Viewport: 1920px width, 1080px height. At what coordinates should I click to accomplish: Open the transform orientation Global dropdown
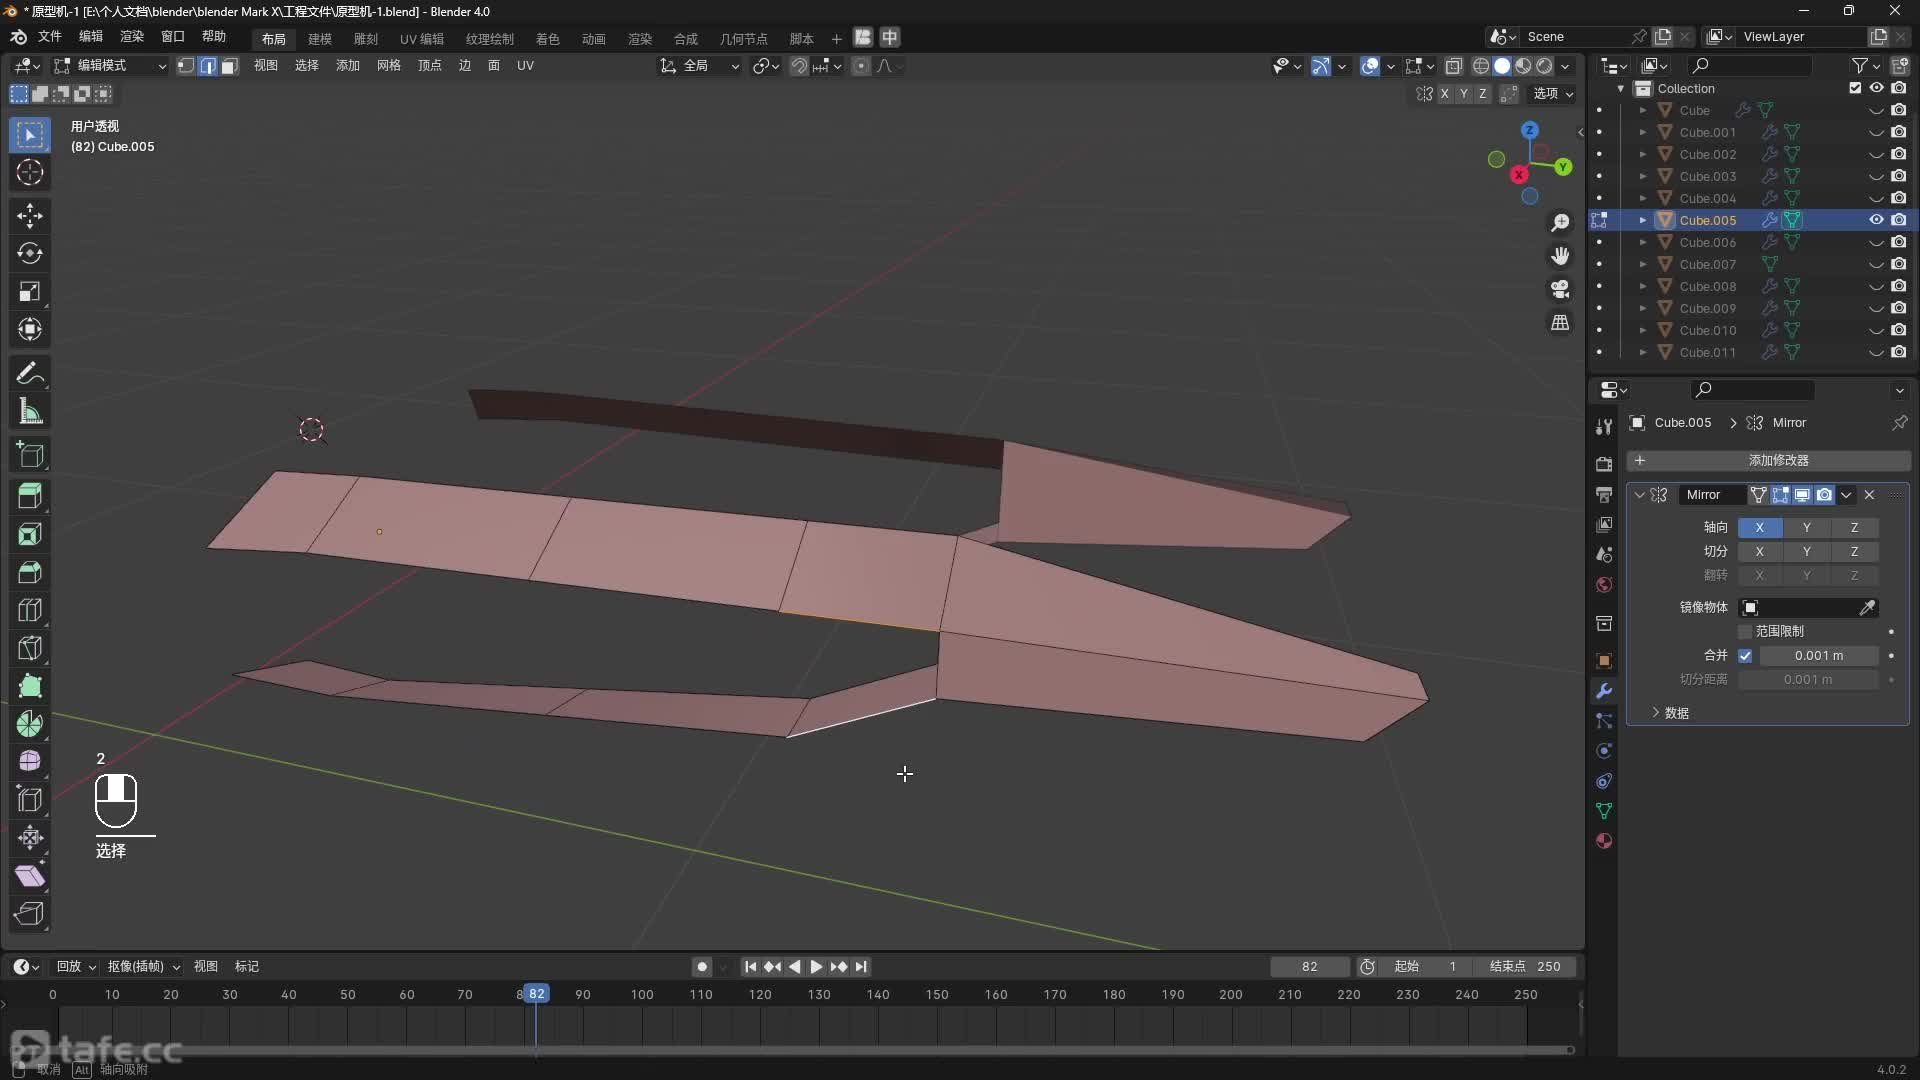(700, 66)
